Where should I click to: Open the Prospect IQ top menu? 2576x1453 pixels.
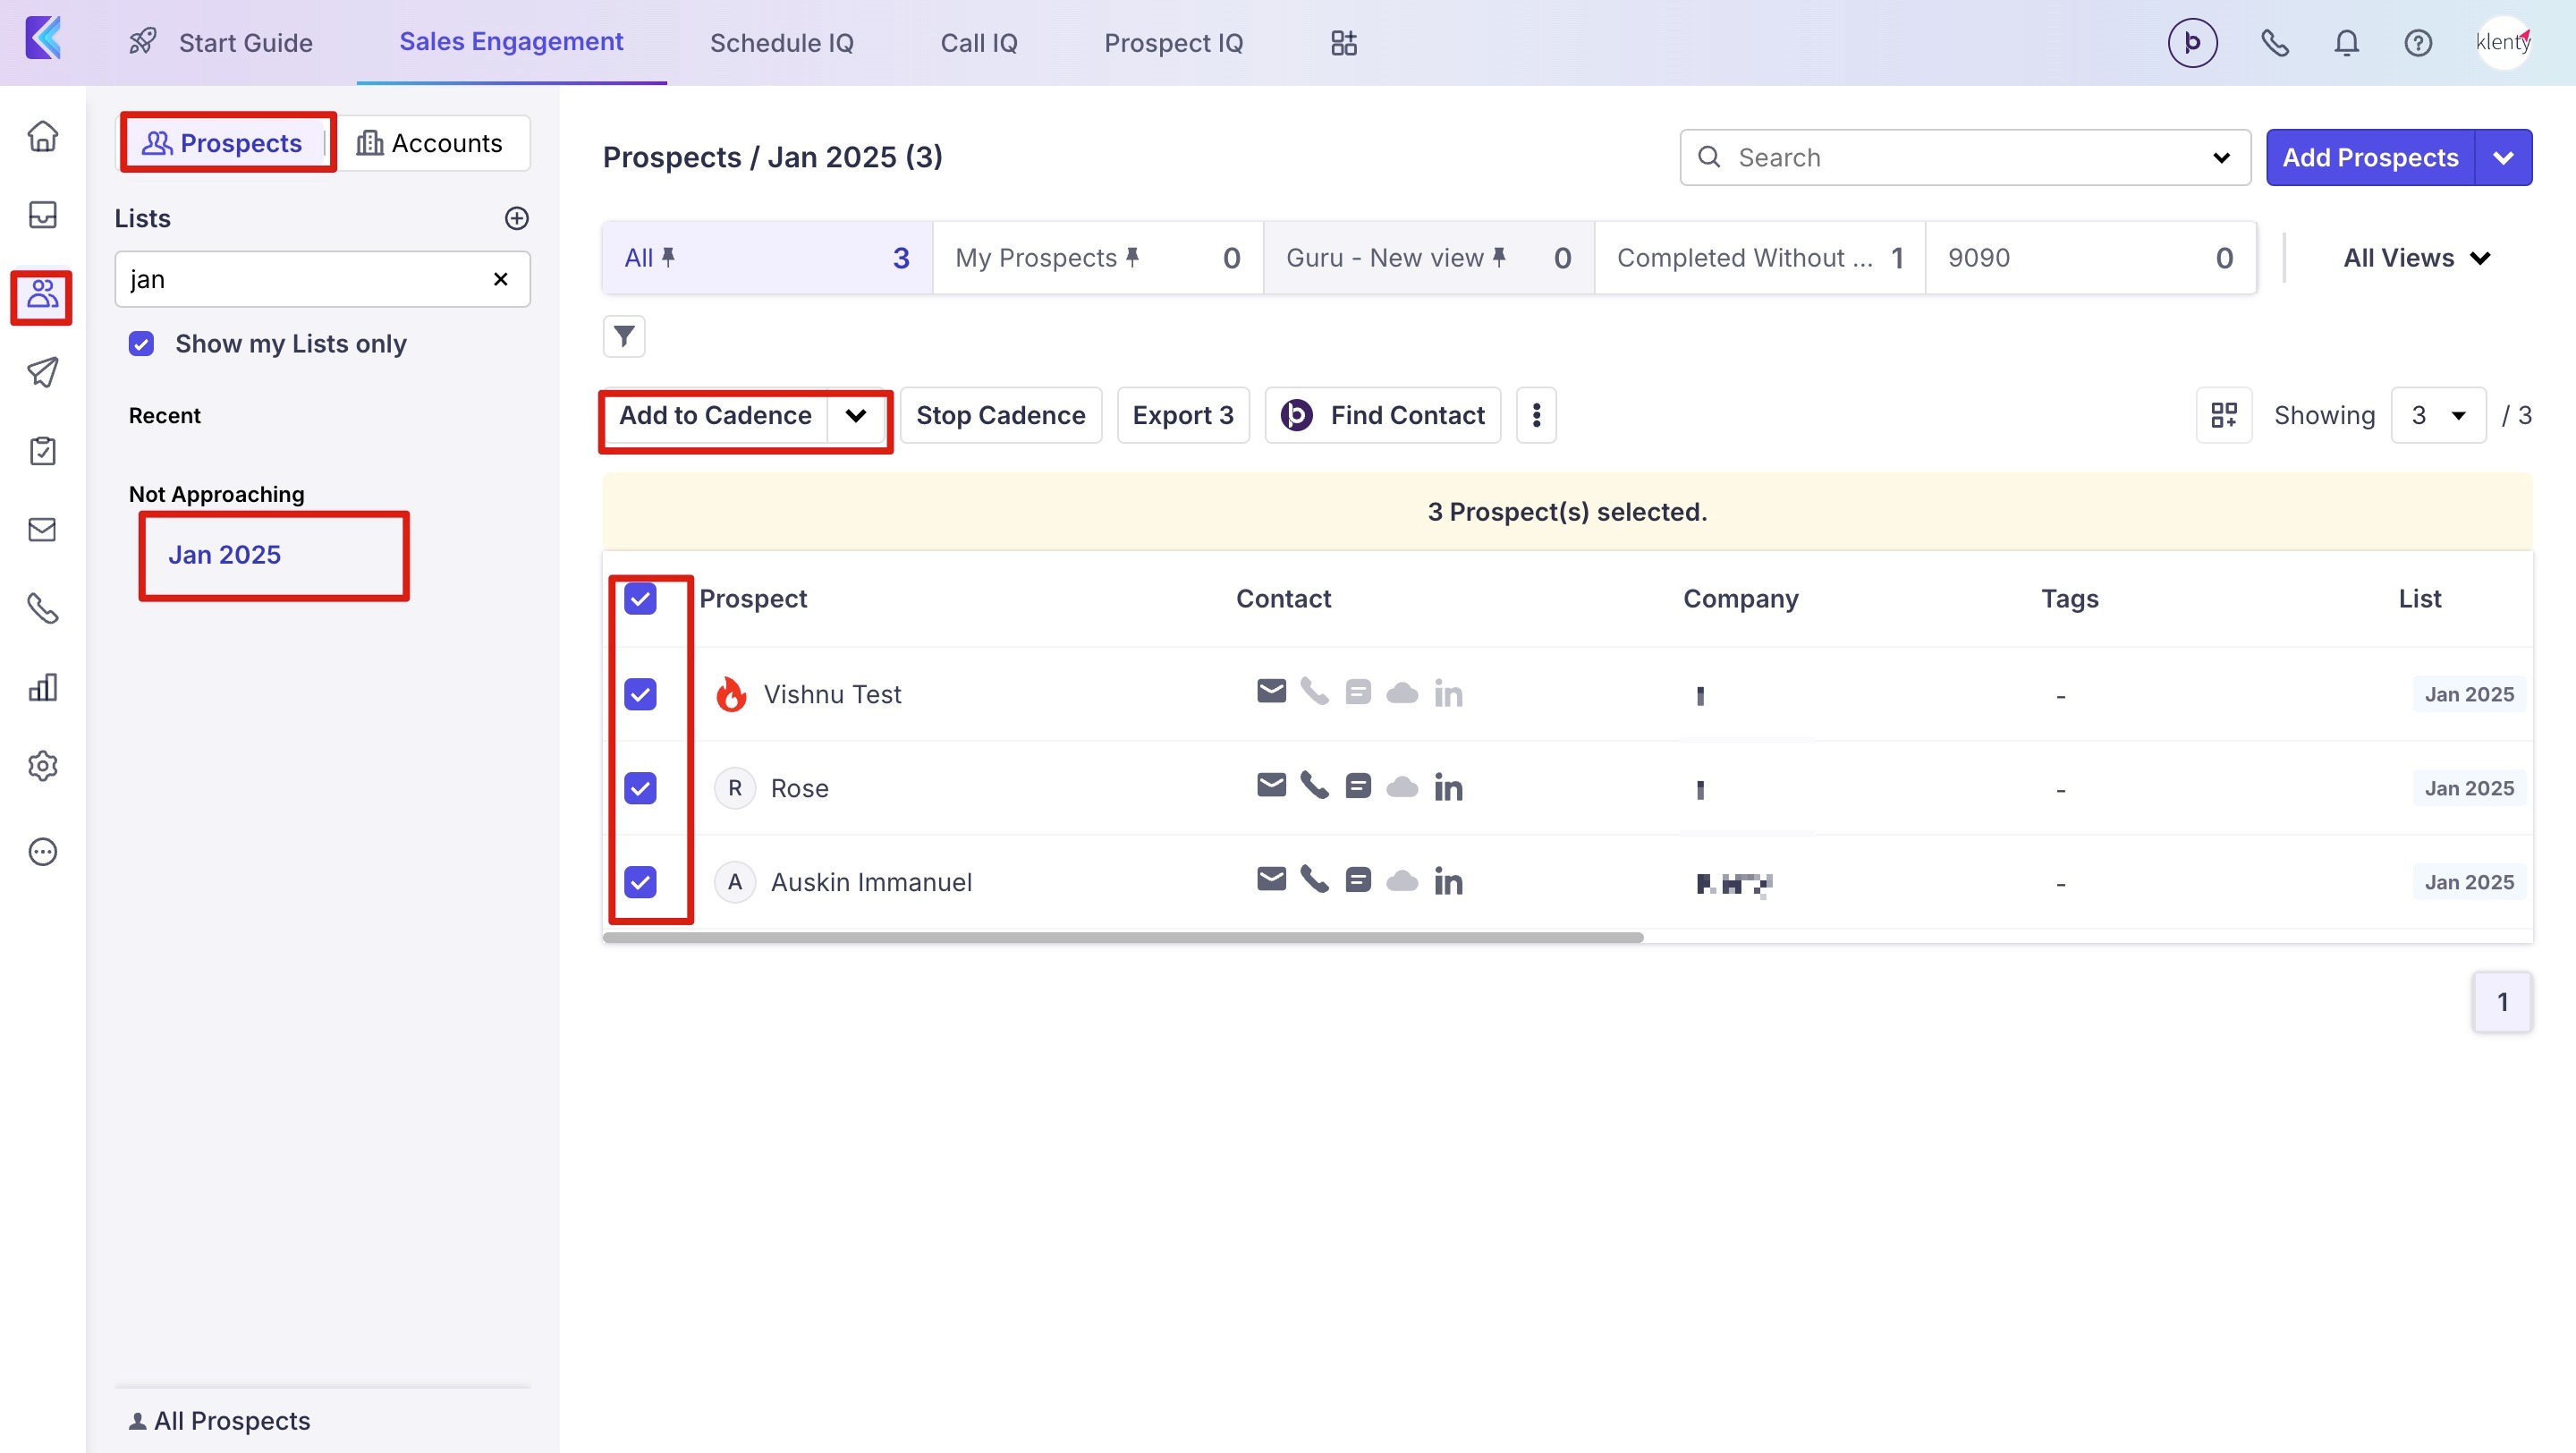click(1173, 43)
